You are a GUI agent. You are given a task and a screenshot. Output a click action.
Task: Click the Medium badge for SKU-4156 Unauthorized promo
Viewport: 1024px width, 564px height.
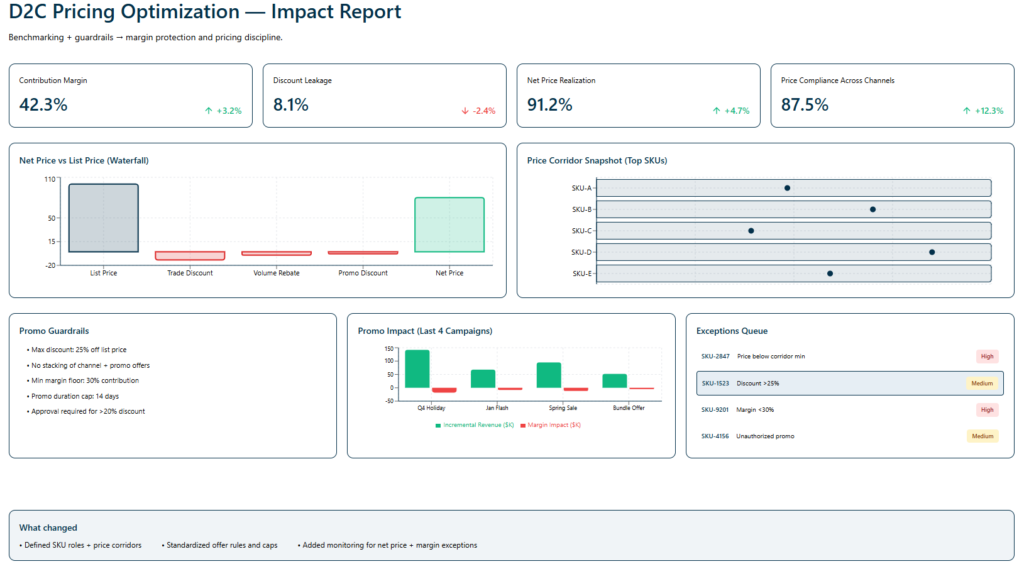tap(982, 436)
